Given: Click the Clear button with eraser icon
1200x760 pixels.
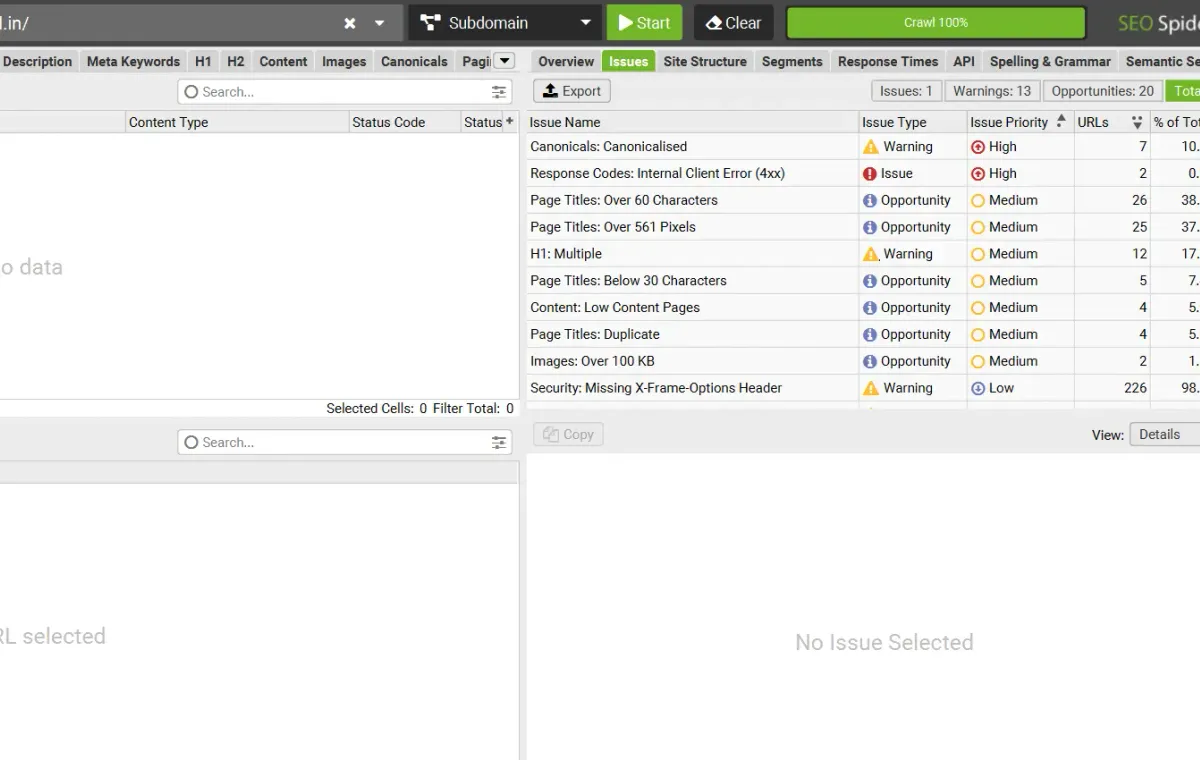Looking at the screenshot, I should (733, 22).
